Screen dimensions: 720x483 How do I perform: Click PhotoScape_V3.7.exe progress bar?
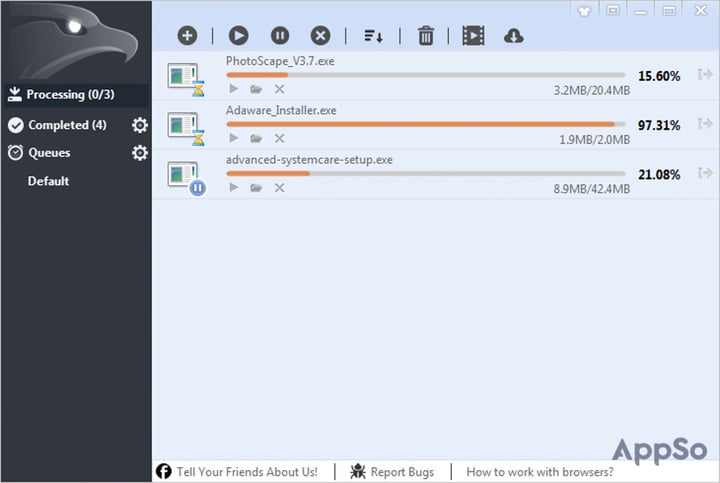(426, 75)
